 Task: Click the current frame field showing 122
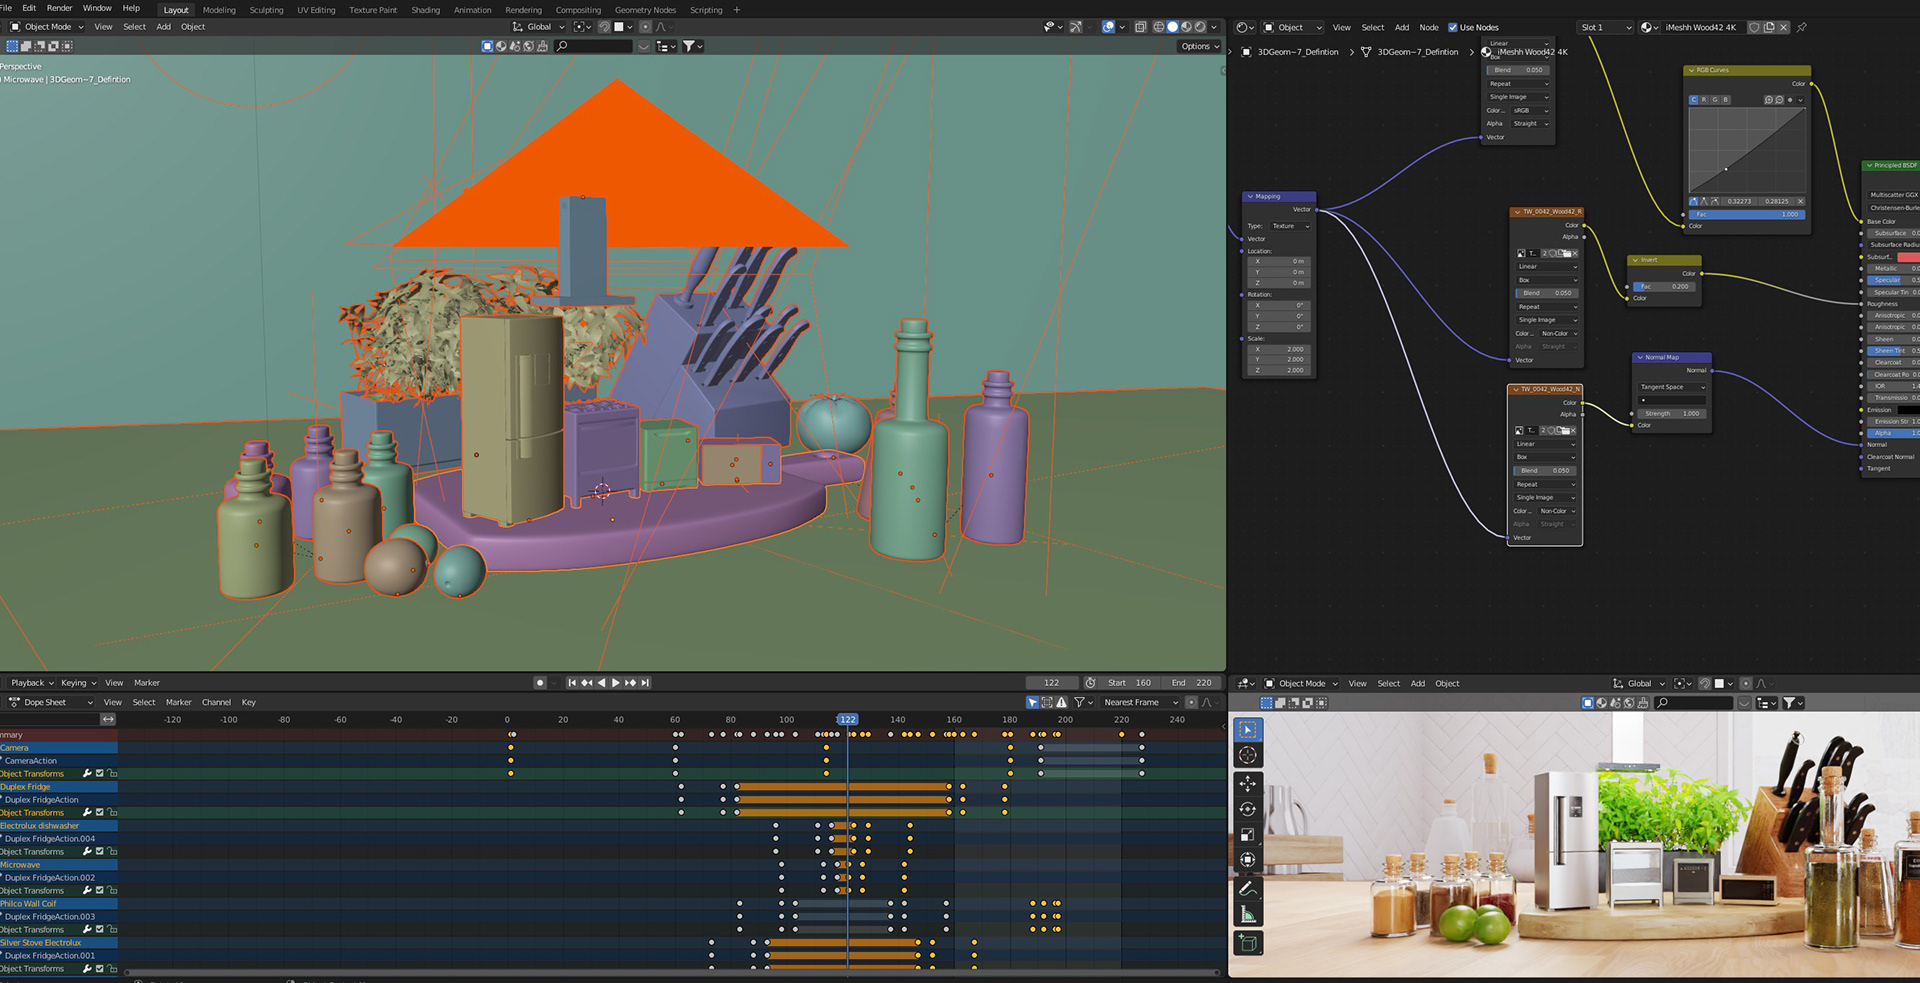click(1052, 683)
